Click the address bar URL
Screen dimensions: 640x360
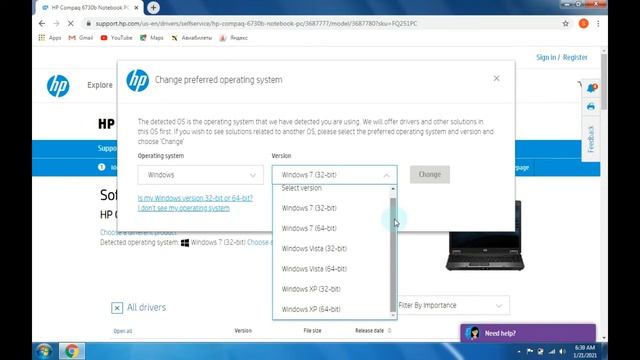point(256,24)
